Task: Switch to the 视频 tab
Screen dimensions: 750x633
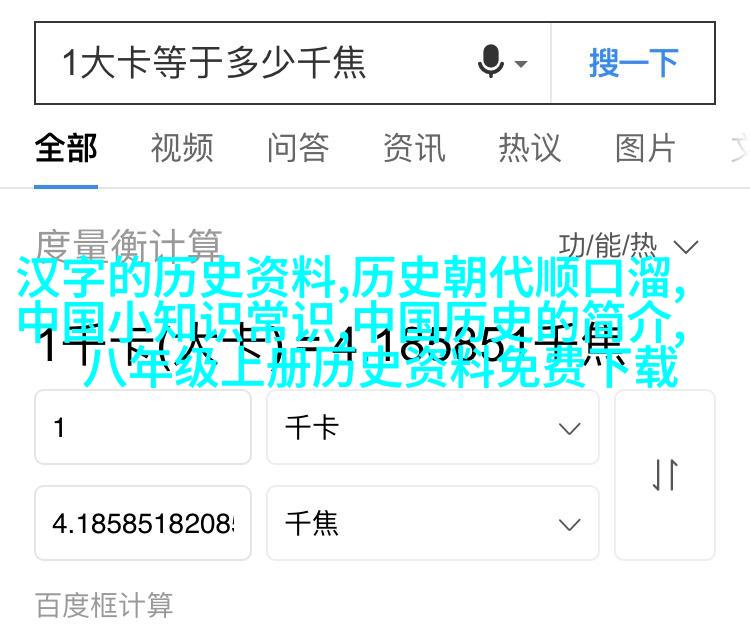Action: pos(182,148)
